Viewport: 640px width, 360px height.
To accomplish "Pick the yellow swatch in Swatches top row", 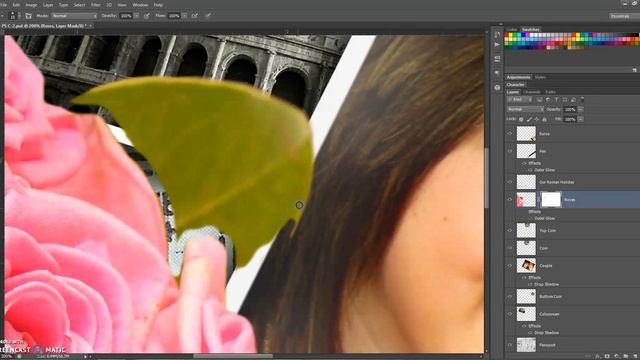I will pos(511,35).
